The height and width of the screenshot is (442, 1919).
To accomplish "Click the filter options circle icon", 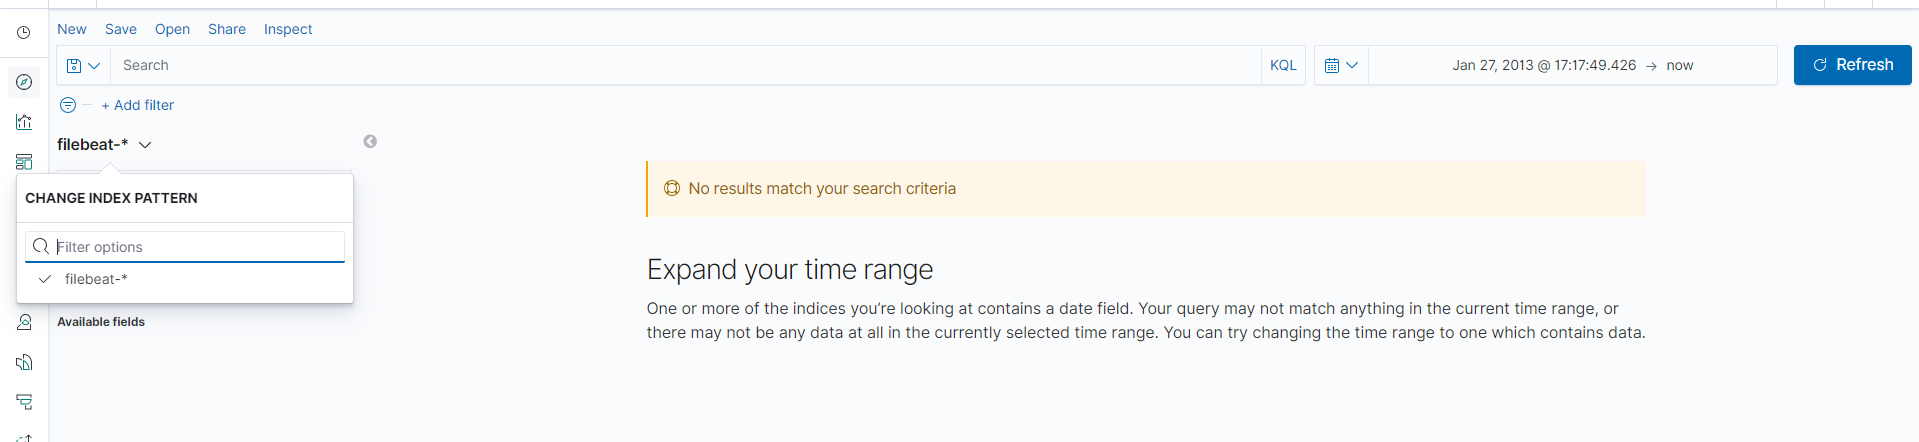I will [68, 105].
